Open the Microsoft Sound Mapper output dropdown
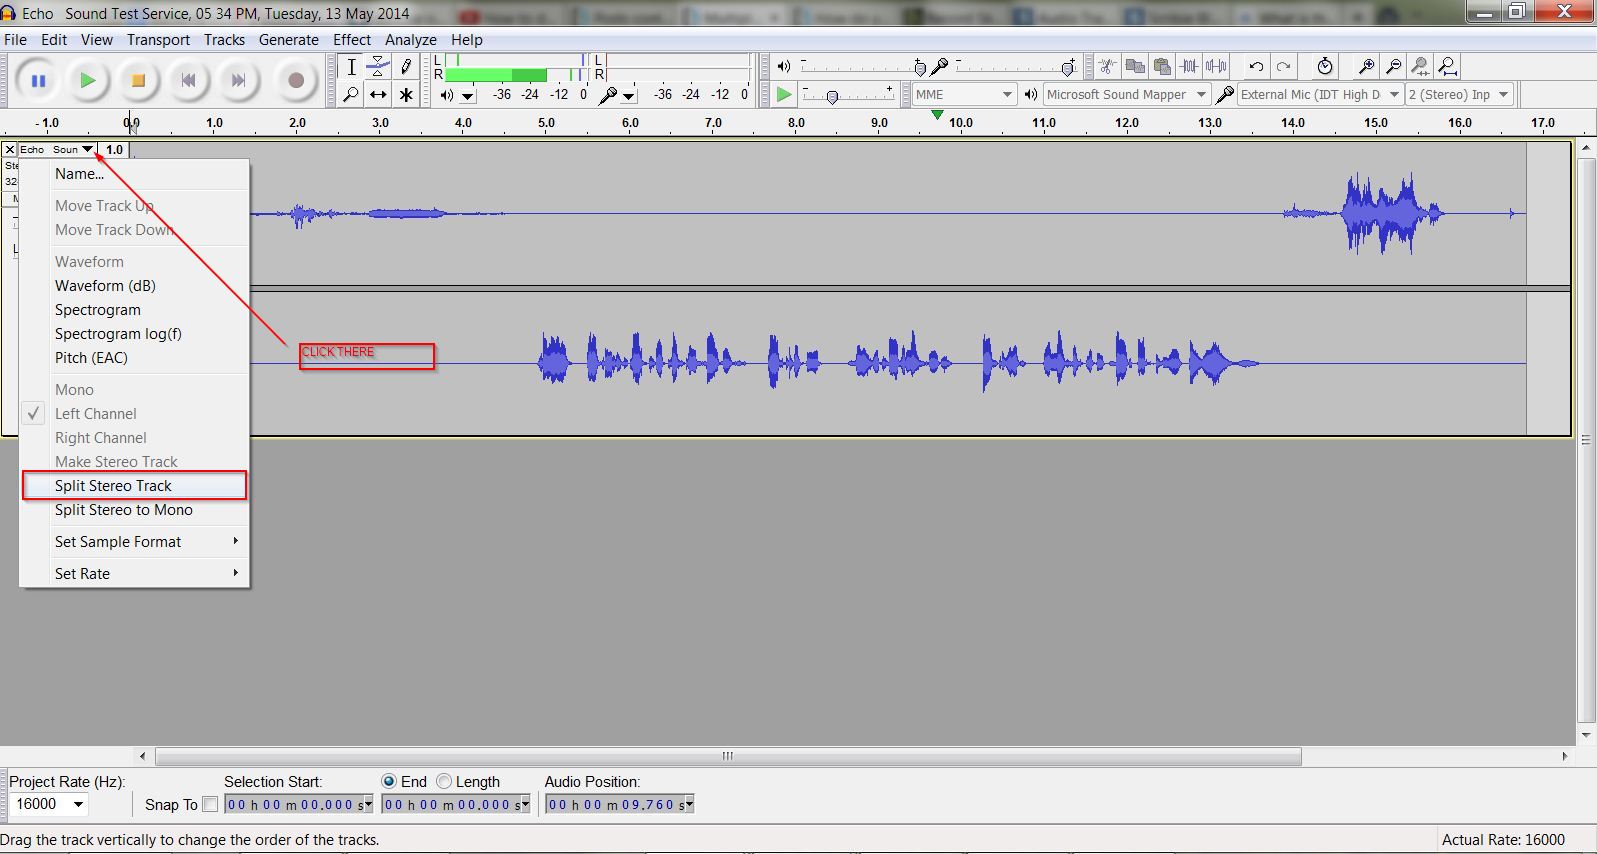 click(1126, 94)
